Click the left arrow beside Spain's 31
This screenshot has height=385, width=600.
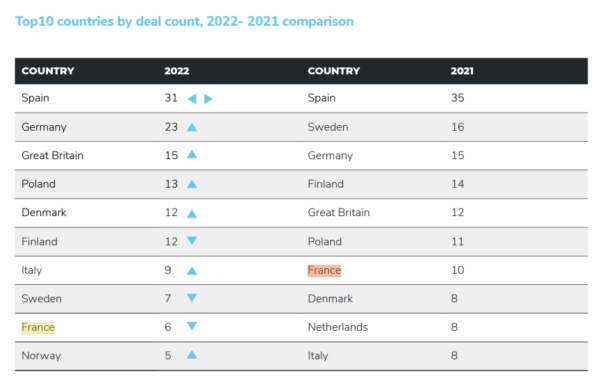[192, 99]
